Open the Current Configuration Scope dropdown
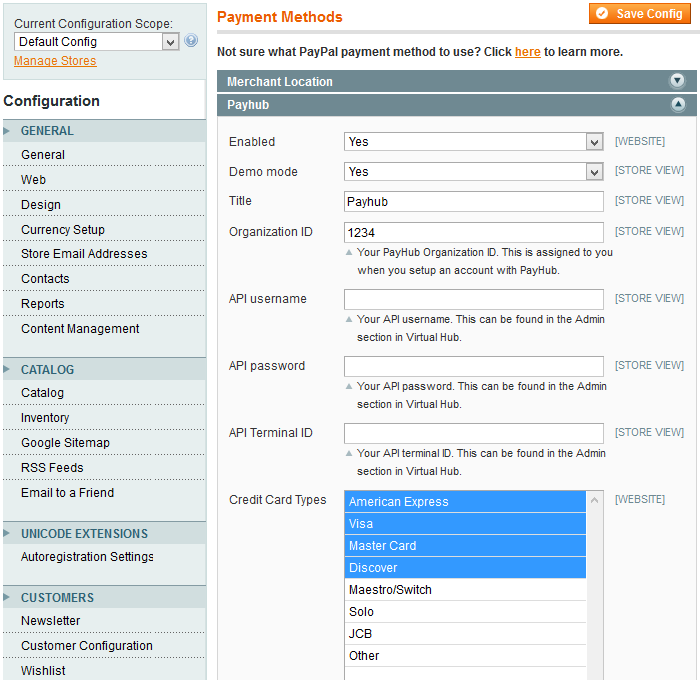700x680 pixels. click(x=96, y=42)
